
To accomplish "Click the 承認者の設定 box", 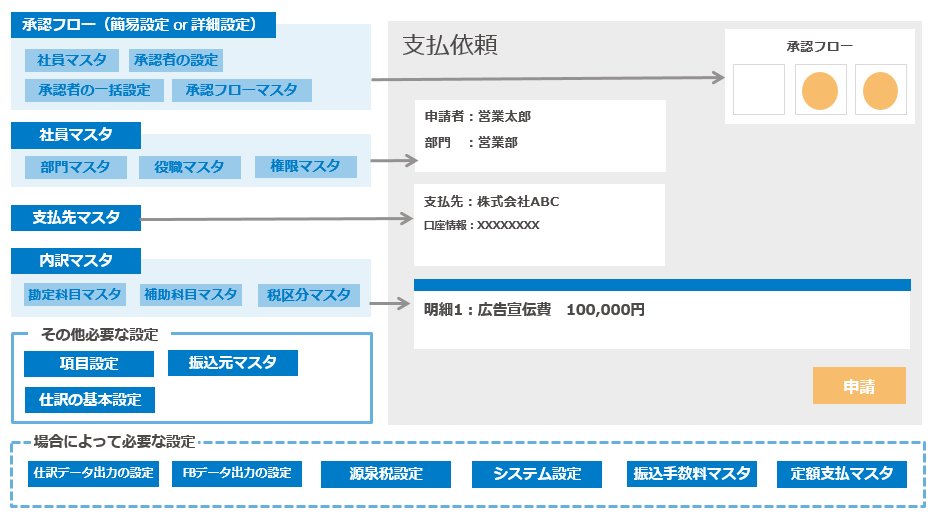I will coord(176,60).
